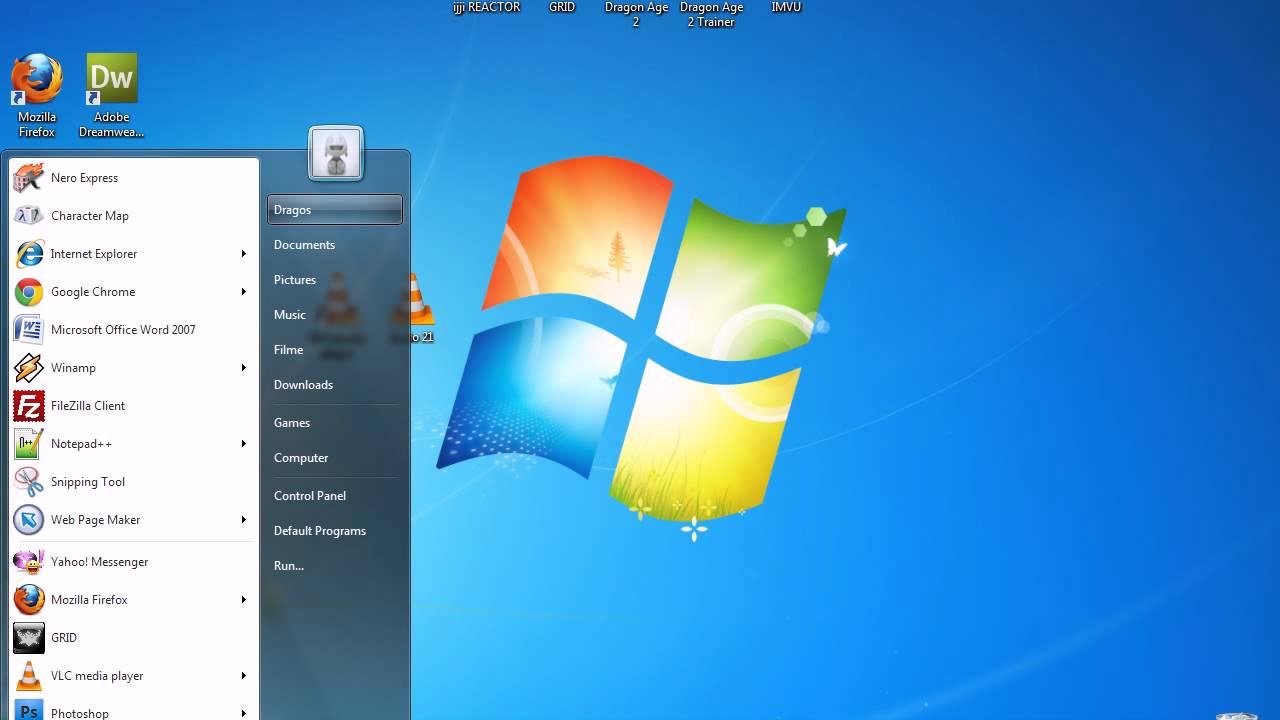Open Downloads folder
Screen dimensions: 1280x720
click(x=335, y=385)
